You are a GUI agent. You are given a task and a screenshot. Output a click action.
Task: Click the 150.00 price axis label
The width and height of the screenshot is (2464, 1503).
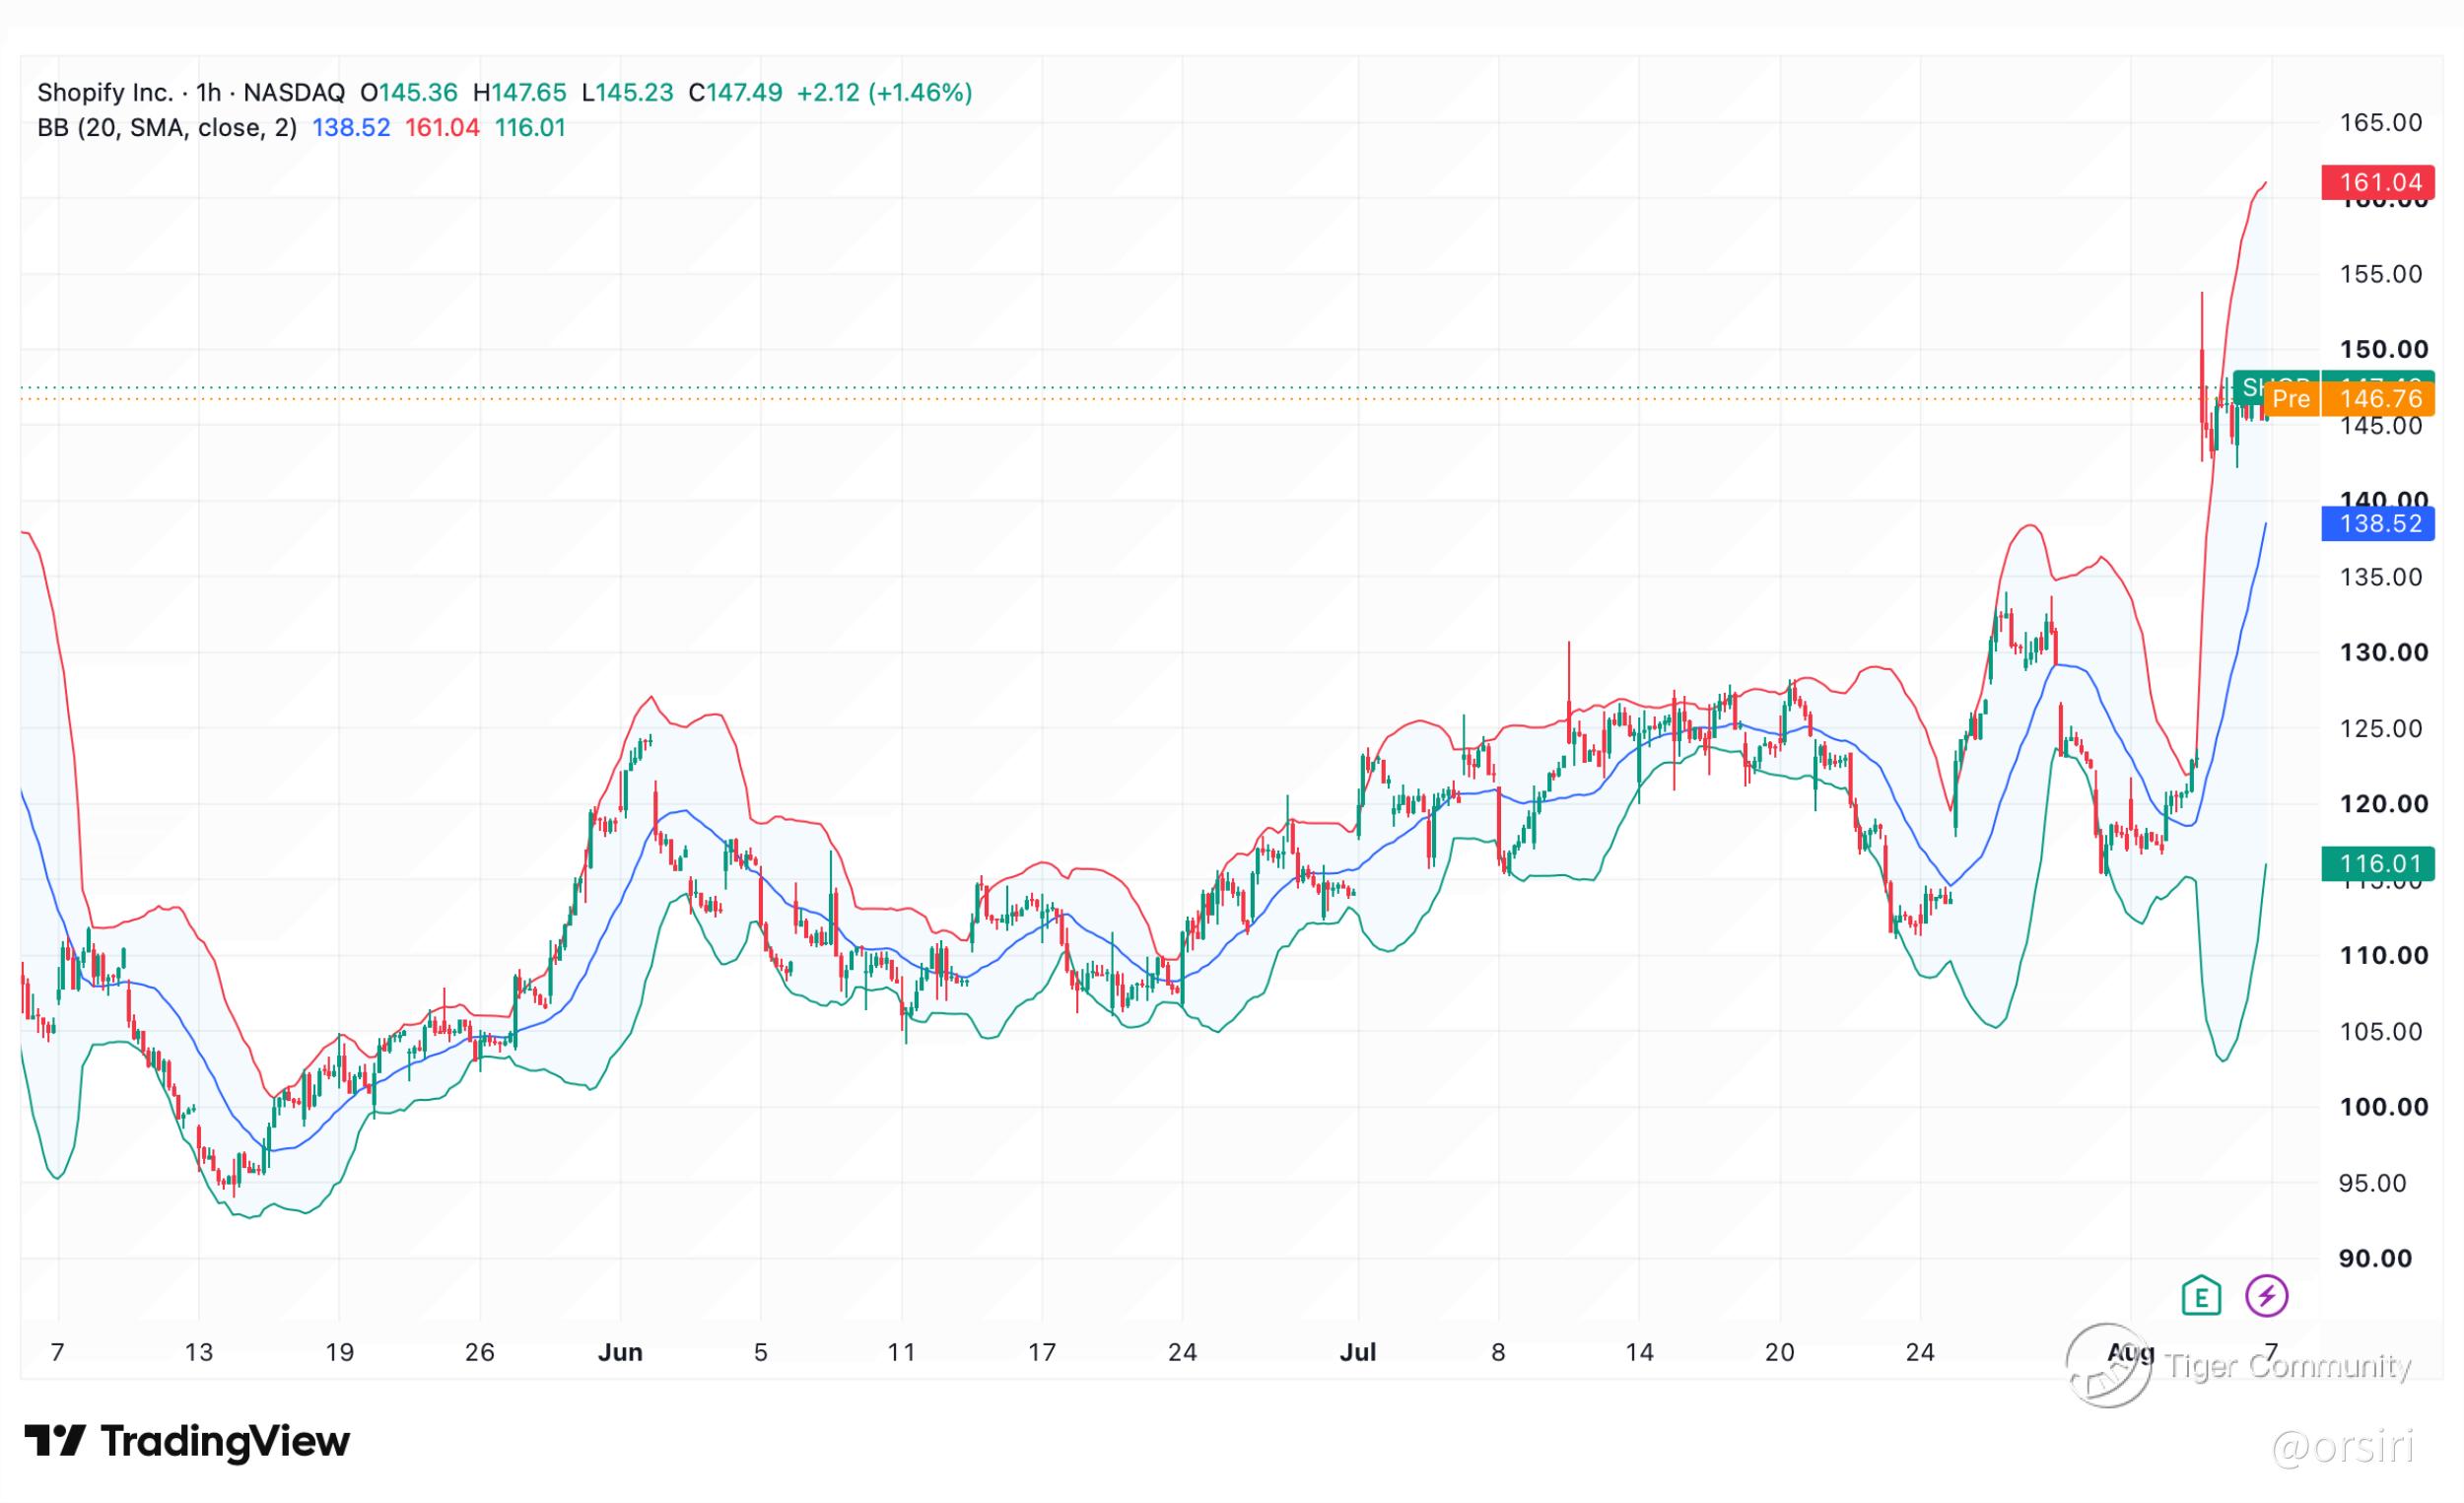[2384, 349]
